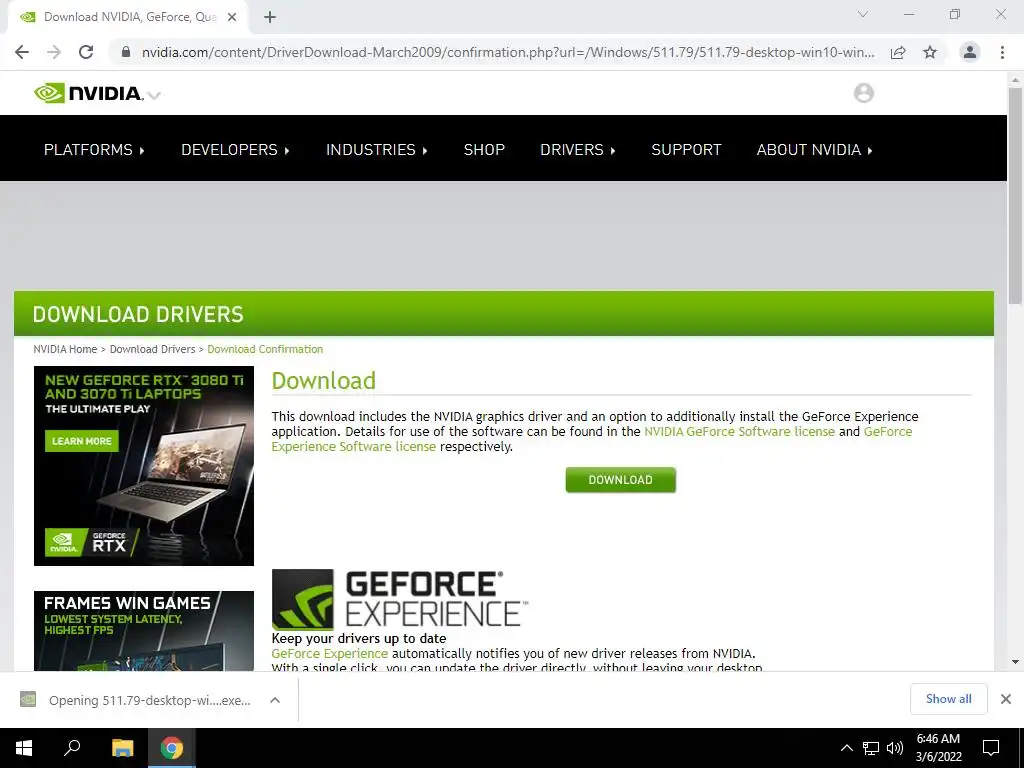Click the network tray icon

click(871, 748)
